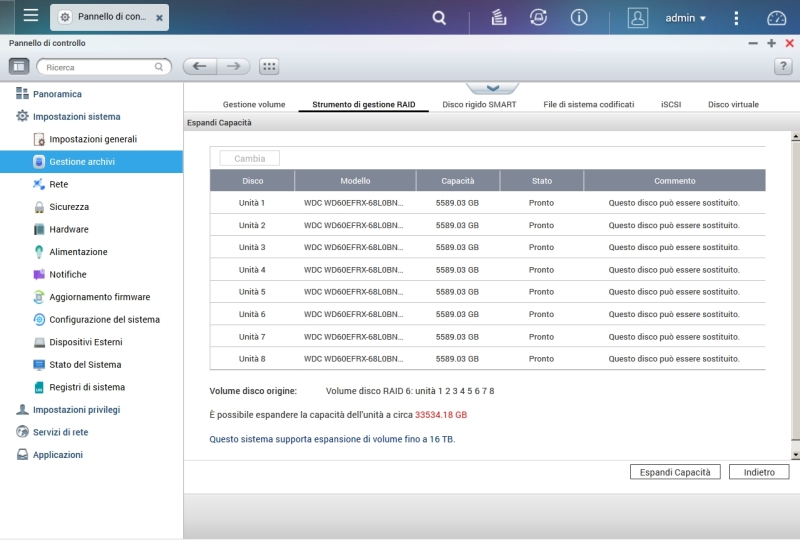Open the main hamburger menu

(30, 17)
